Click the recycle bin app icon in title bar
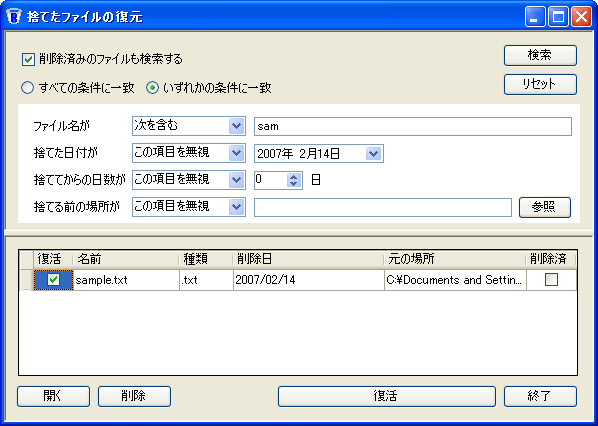 (x=14, y=17)
